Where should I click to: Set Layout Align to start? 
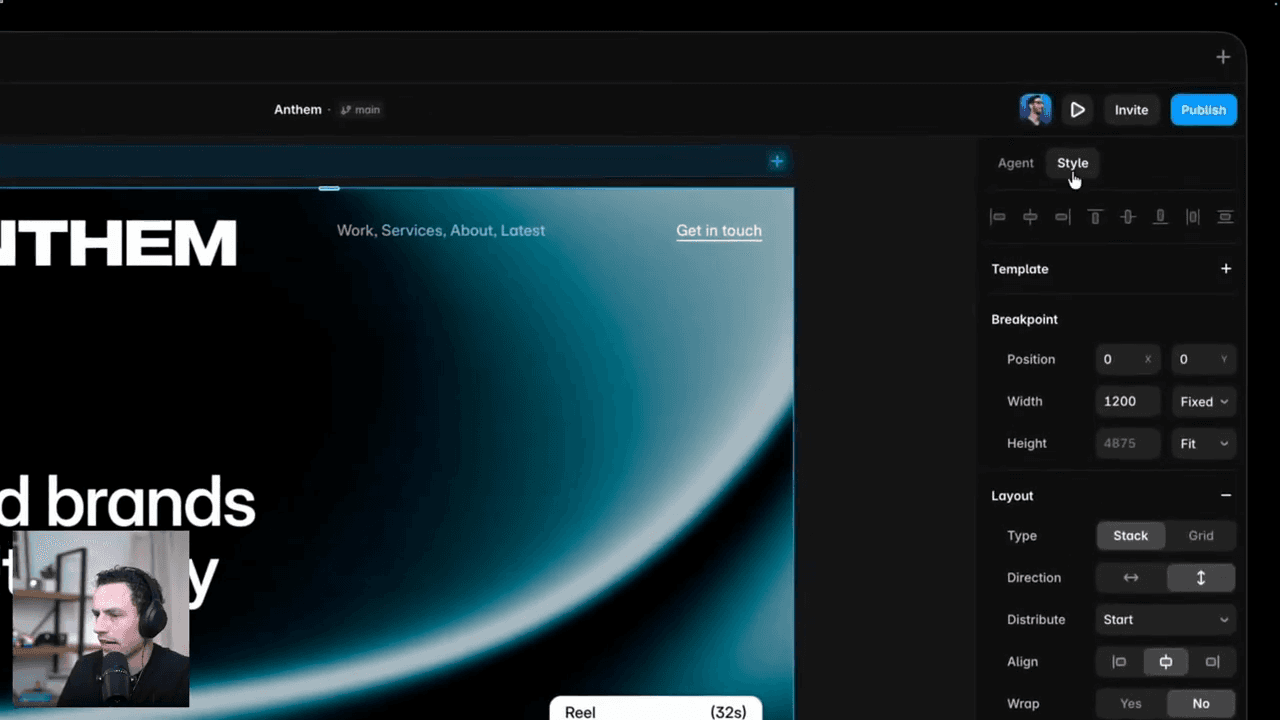click(x=1119, y=662)
